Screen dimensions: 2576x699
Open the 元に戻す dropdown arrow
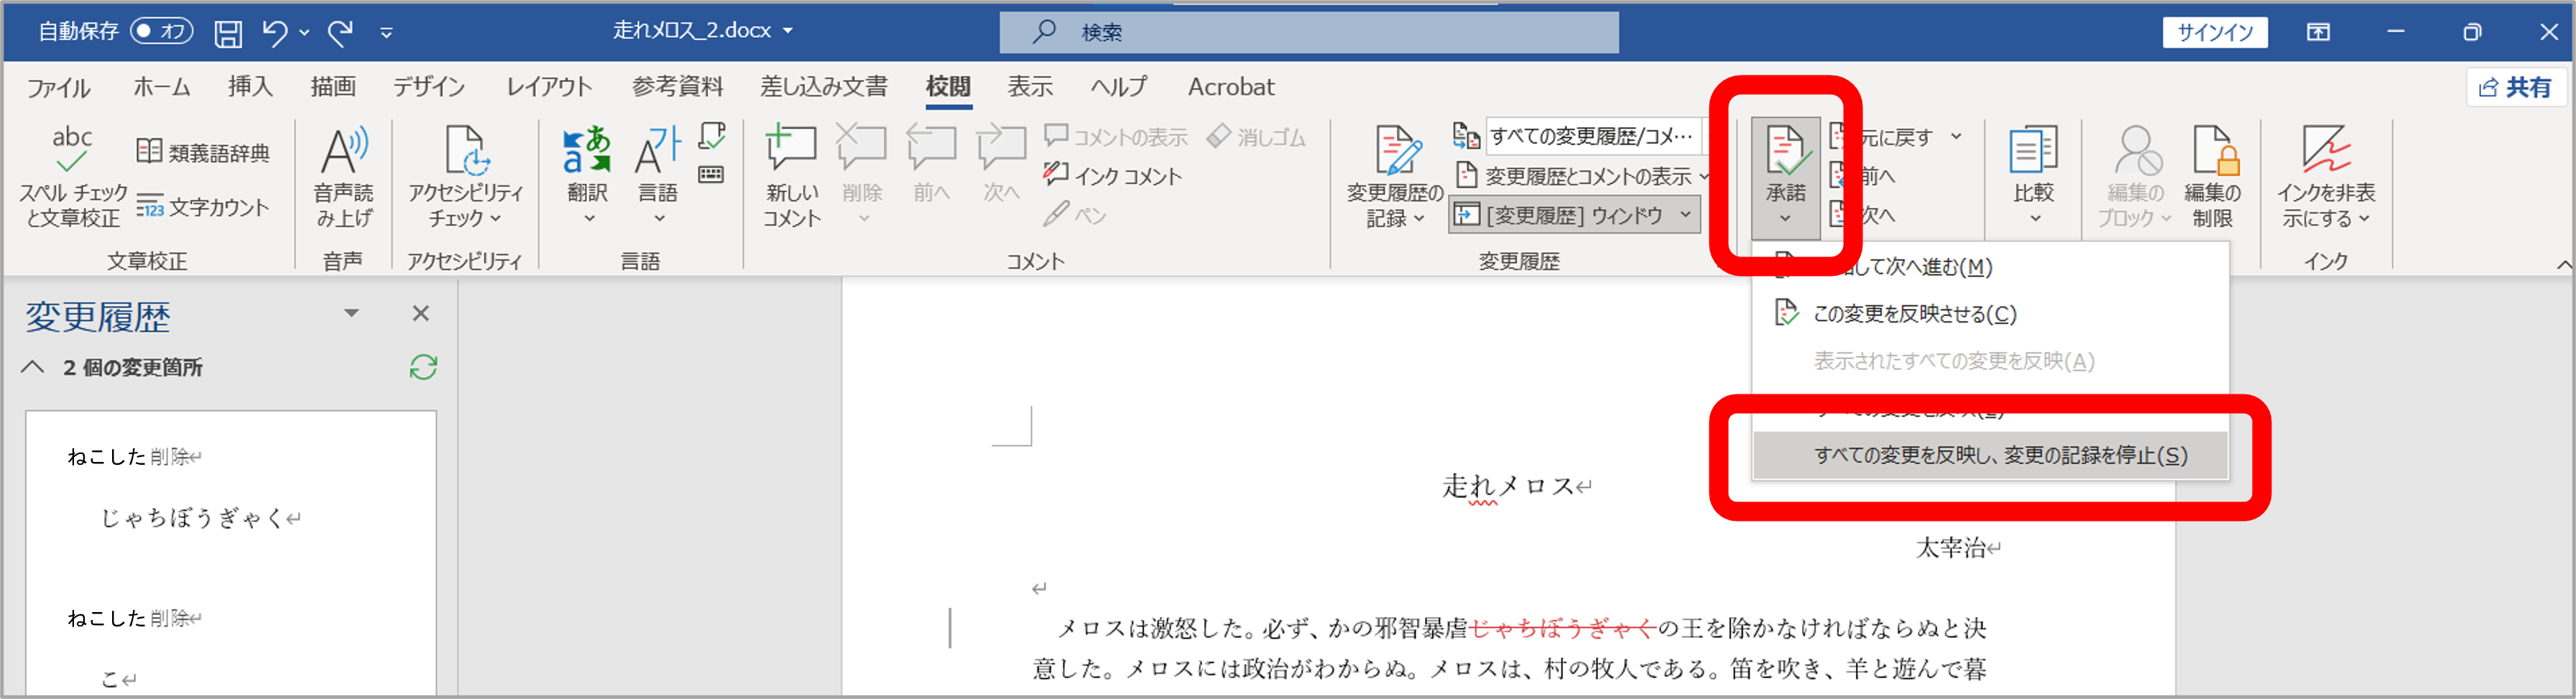(1956, 137)
